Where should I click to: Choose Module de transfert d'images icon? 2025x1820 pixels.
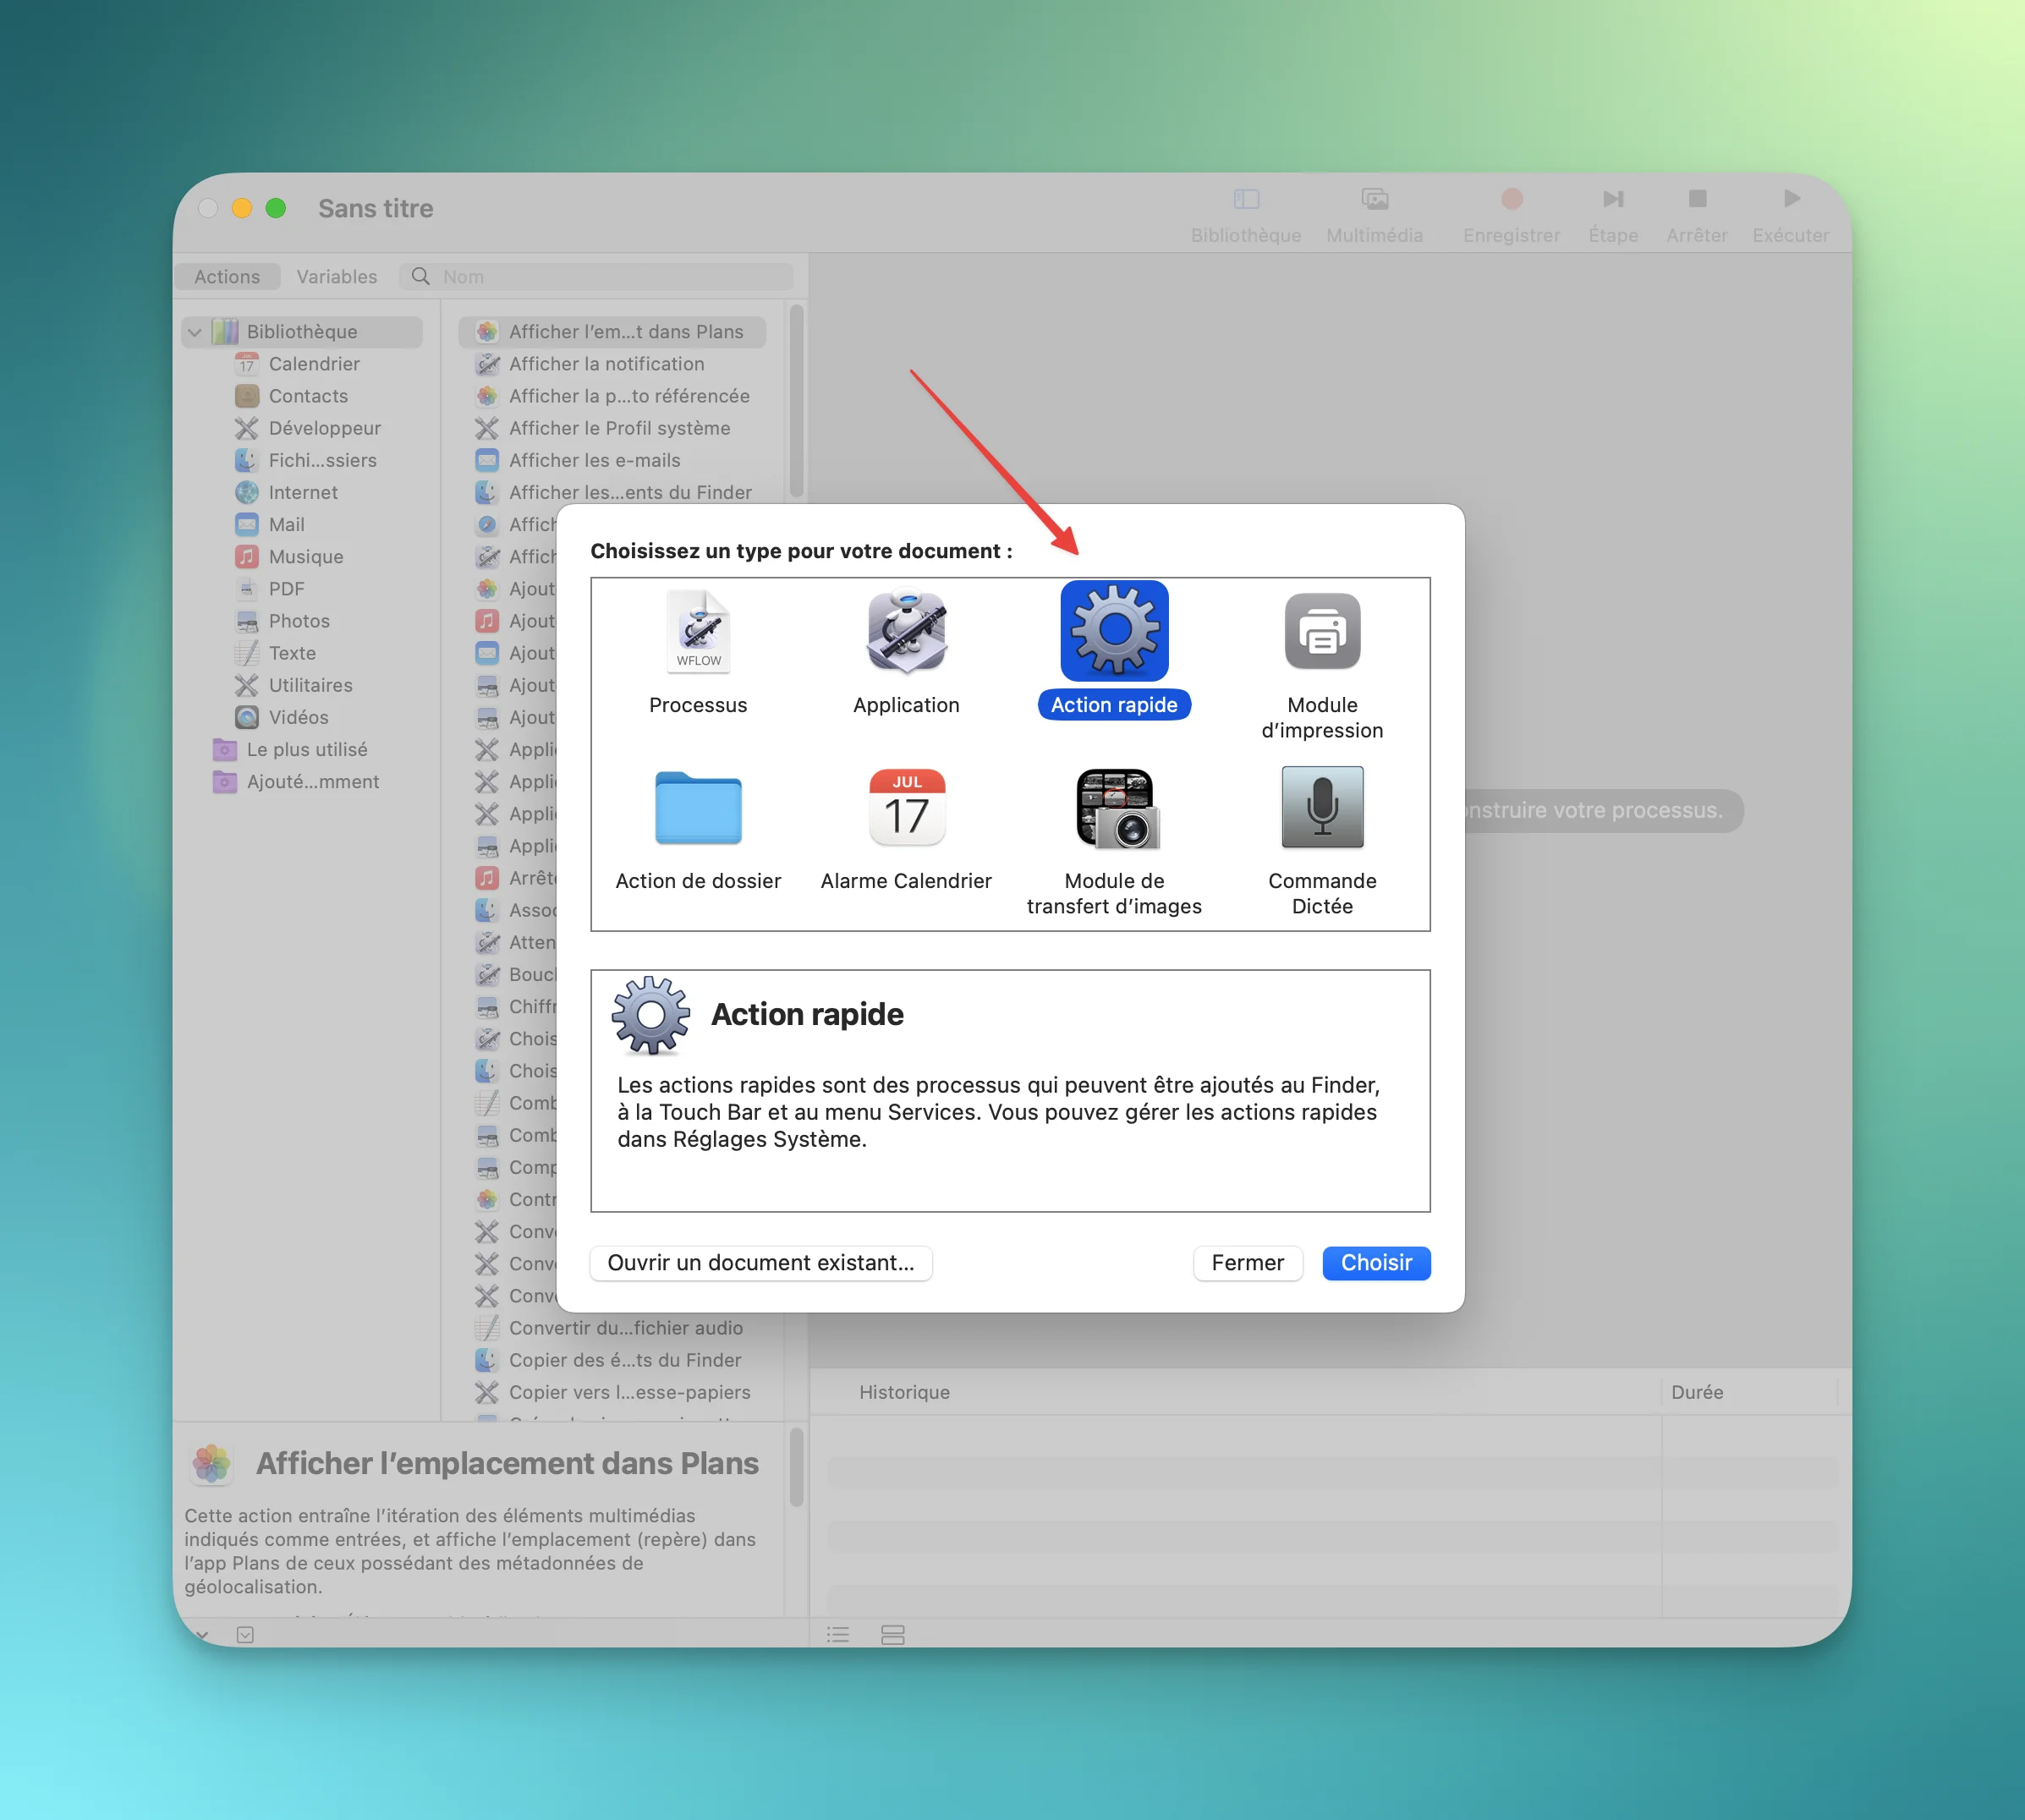1114,808
